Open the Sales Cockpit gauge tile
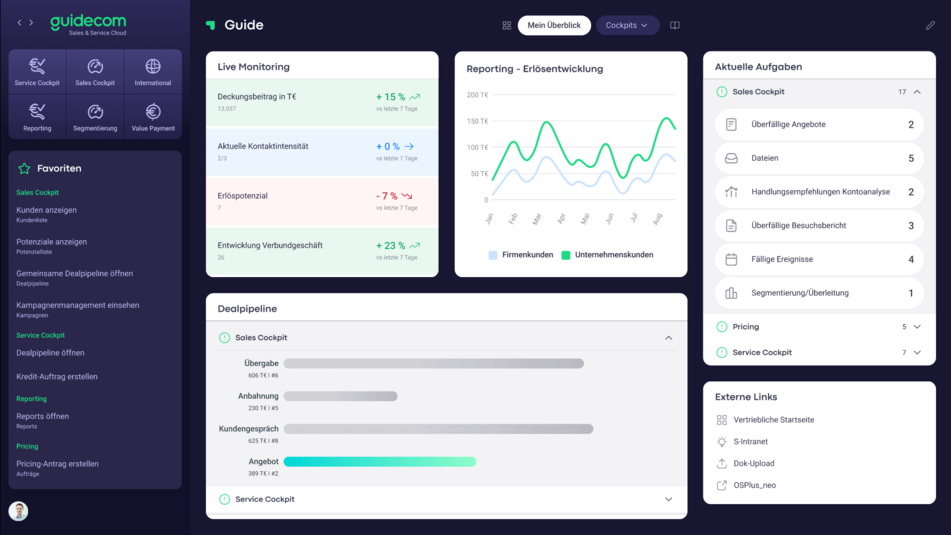951x535 pixels. click(95, 72)
